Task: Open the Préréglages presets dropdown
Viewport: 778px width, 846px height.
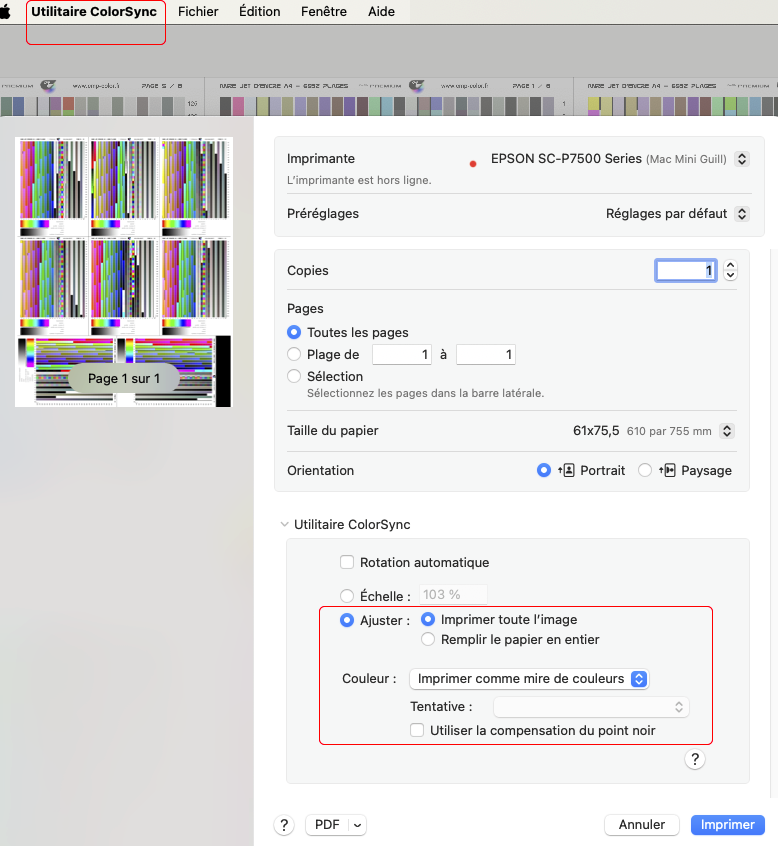Action: [741, 214]
